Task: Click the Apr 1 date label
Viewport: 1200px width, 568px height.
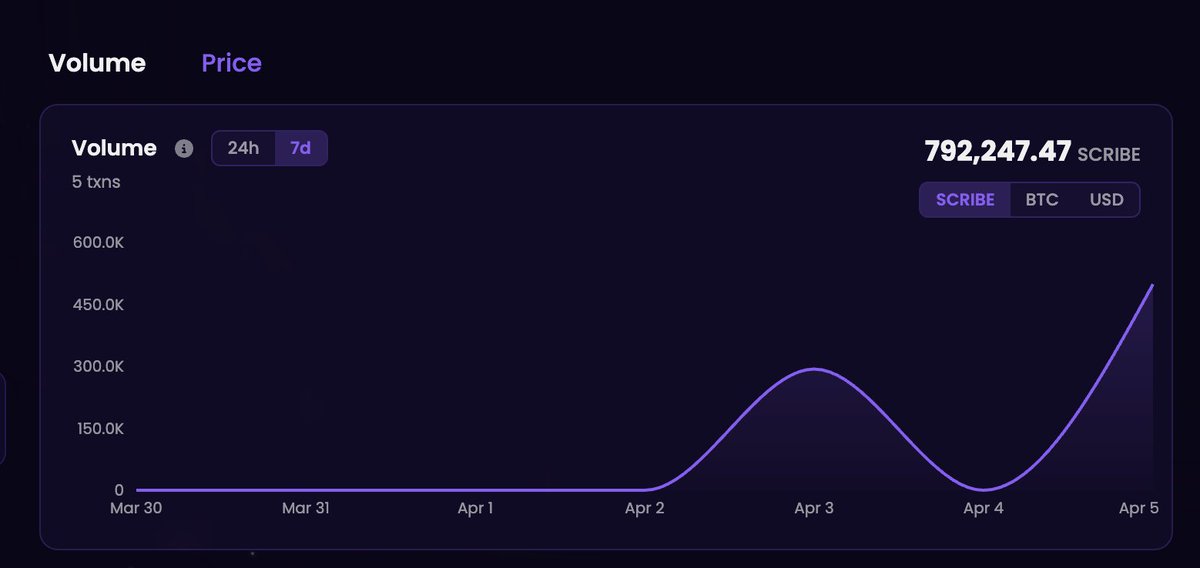Action: 475,508
